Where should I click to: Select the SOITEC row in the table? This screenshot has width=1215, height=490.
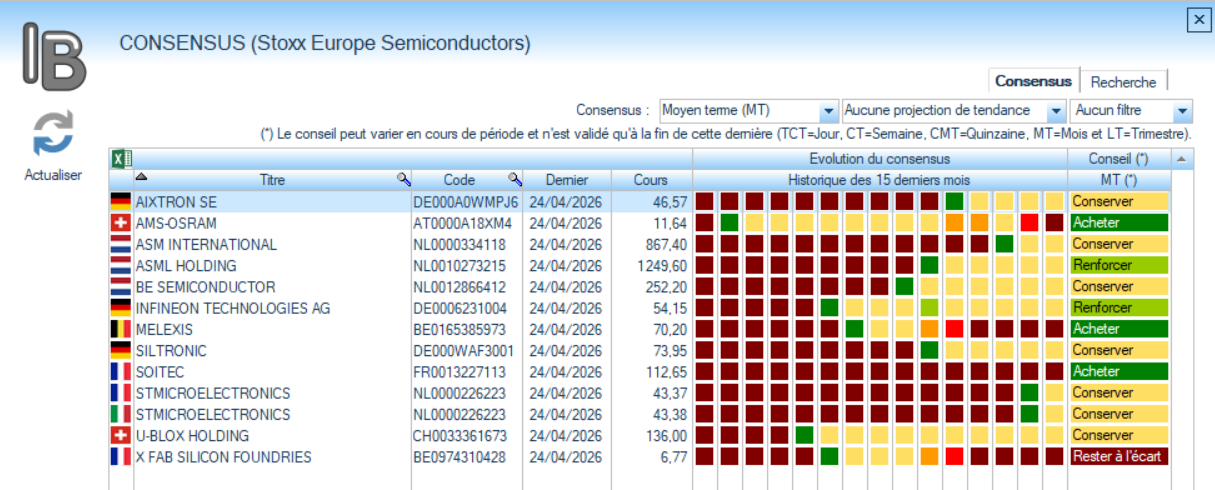(x=270, y=372)
